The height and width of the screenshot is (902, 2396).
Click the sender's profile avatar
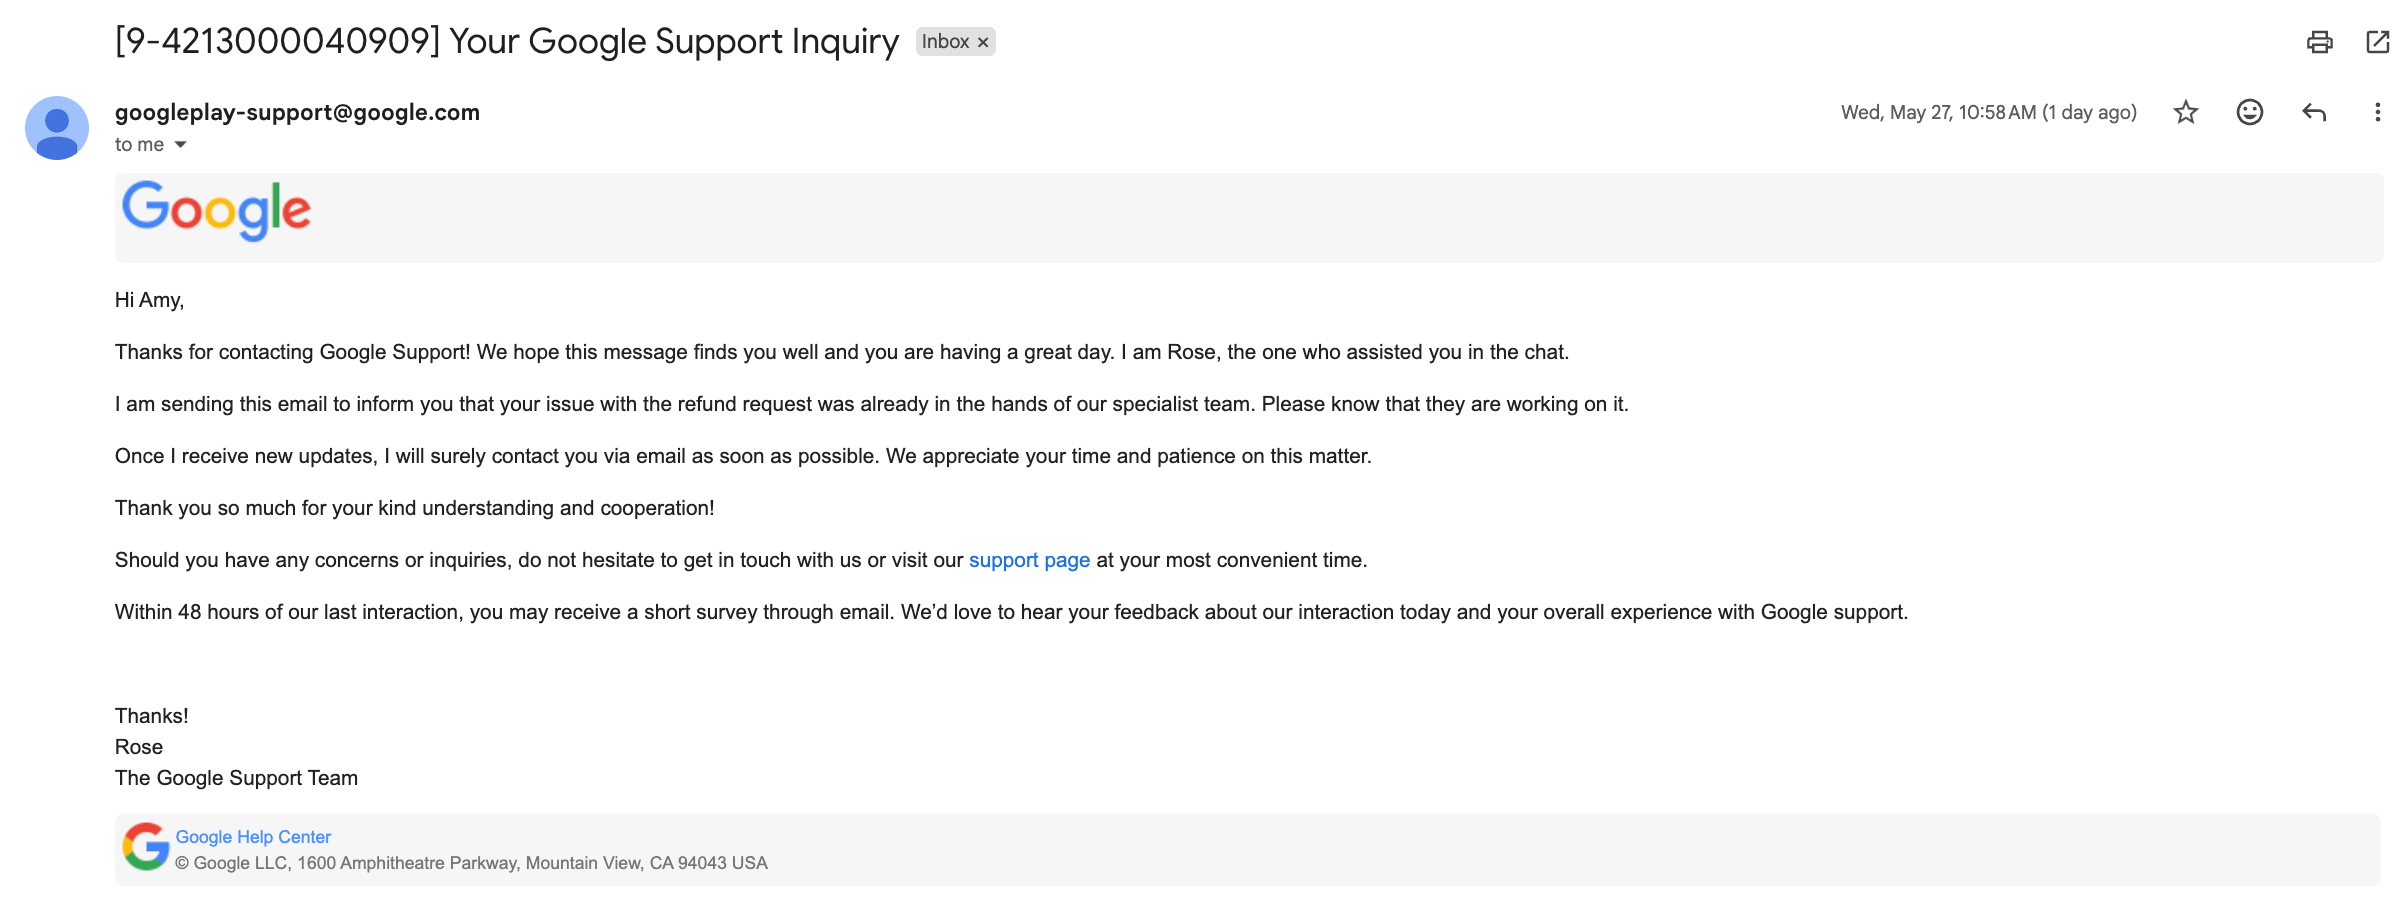(x=57, y=128)
